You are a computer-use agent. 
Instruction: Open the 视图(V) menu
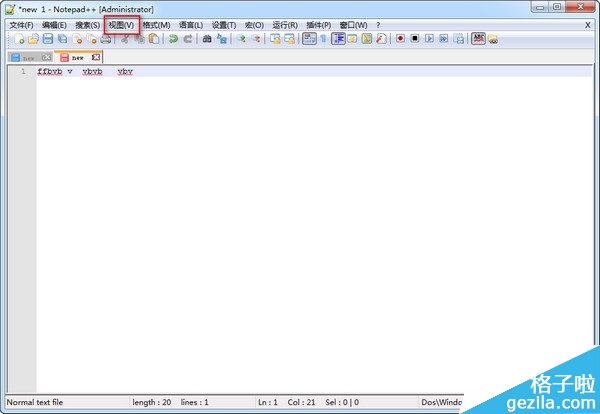click(x=120, y=24)
